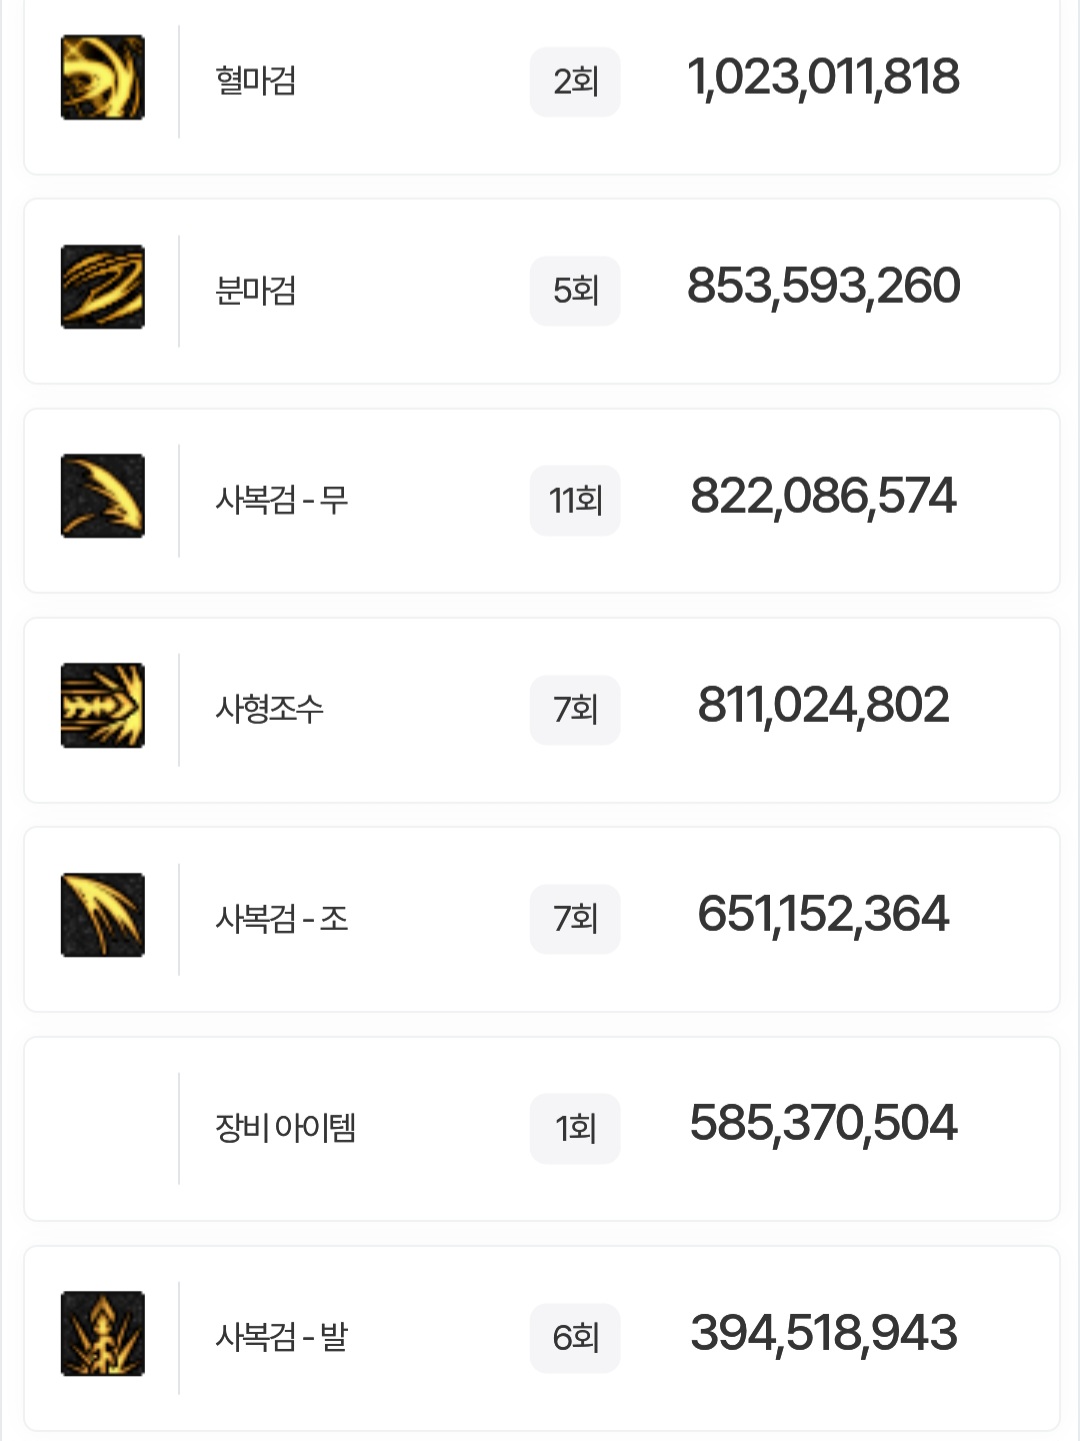Click the 6회 count badge
This screenshot has height=1441, width=1080.
point(575,1338)
